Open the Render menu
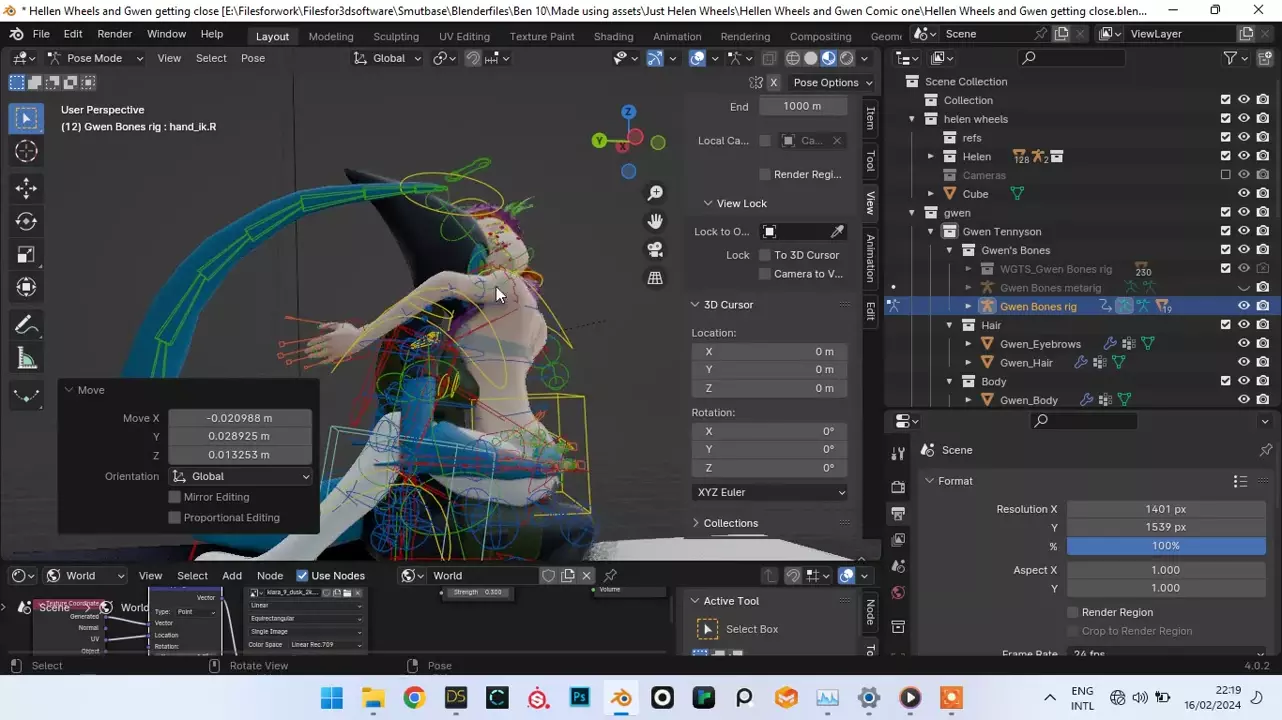1282x720 pixels. click(114, 34)
